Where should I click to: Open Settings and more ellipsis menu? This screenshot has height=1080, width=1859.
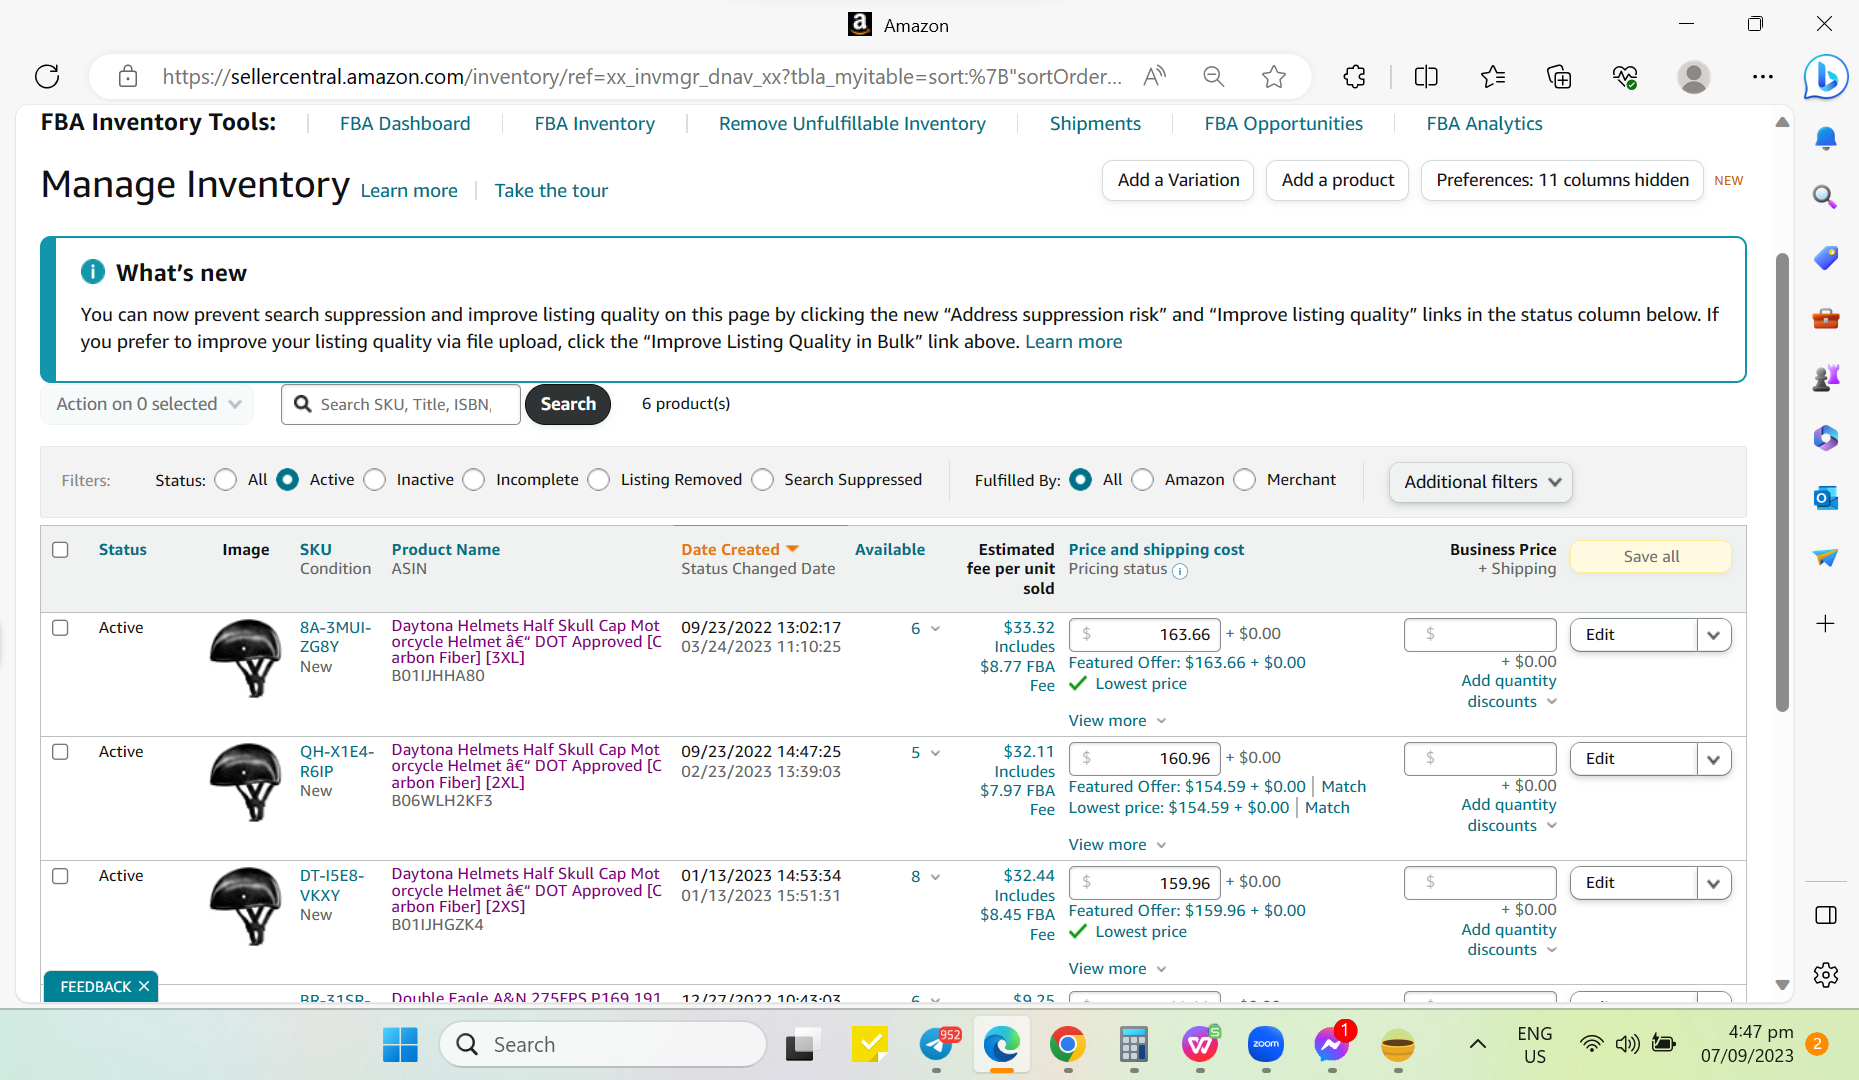pos(1763,76)
